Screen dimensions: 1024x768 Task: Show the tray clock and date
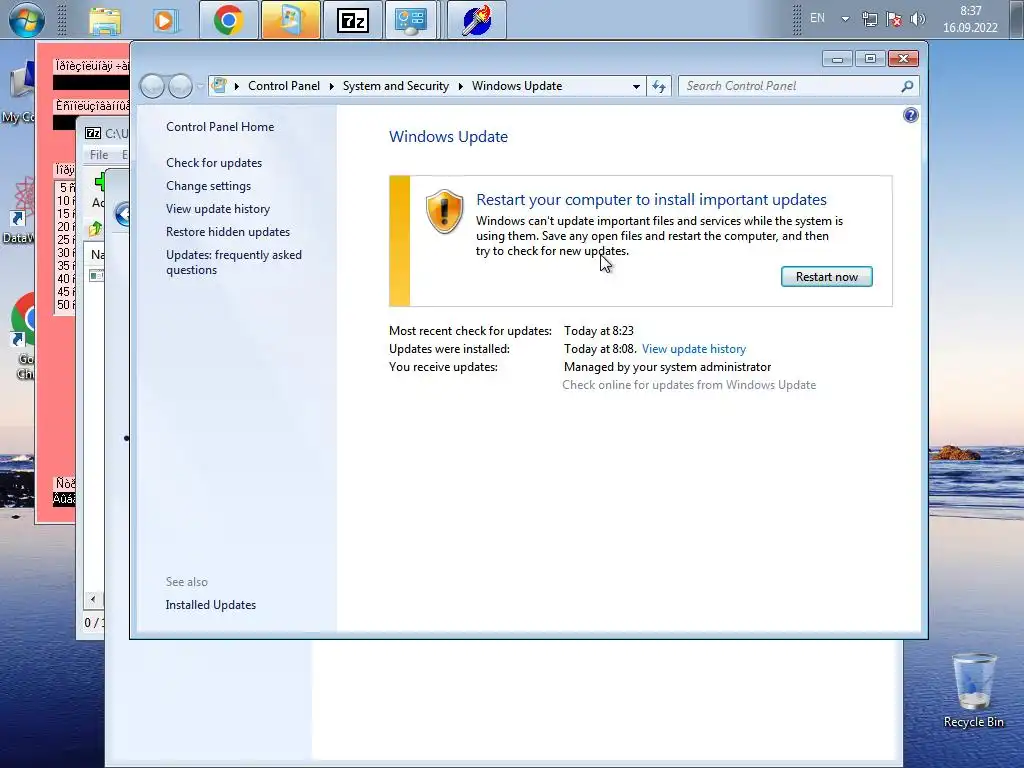tap(970, 19)
